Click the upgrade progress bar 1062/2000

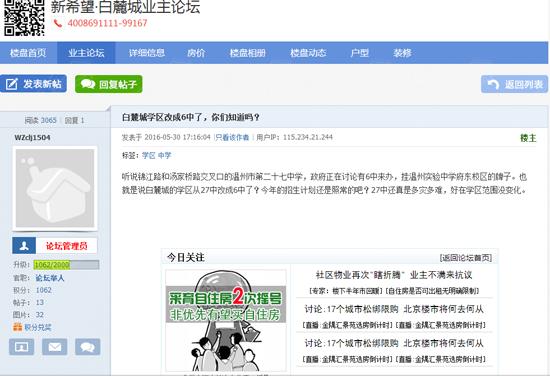66,264
